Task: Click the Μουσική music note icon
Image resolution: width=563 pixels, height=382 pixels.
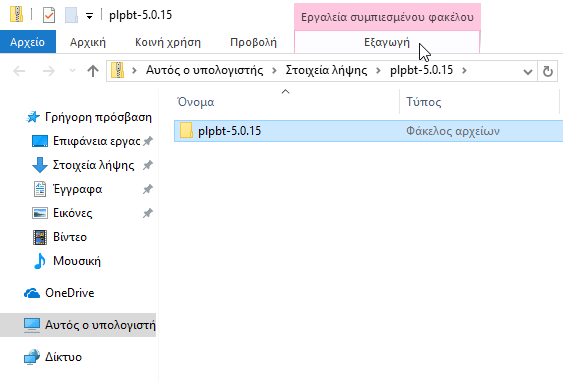Action: (x=39, y=261)
